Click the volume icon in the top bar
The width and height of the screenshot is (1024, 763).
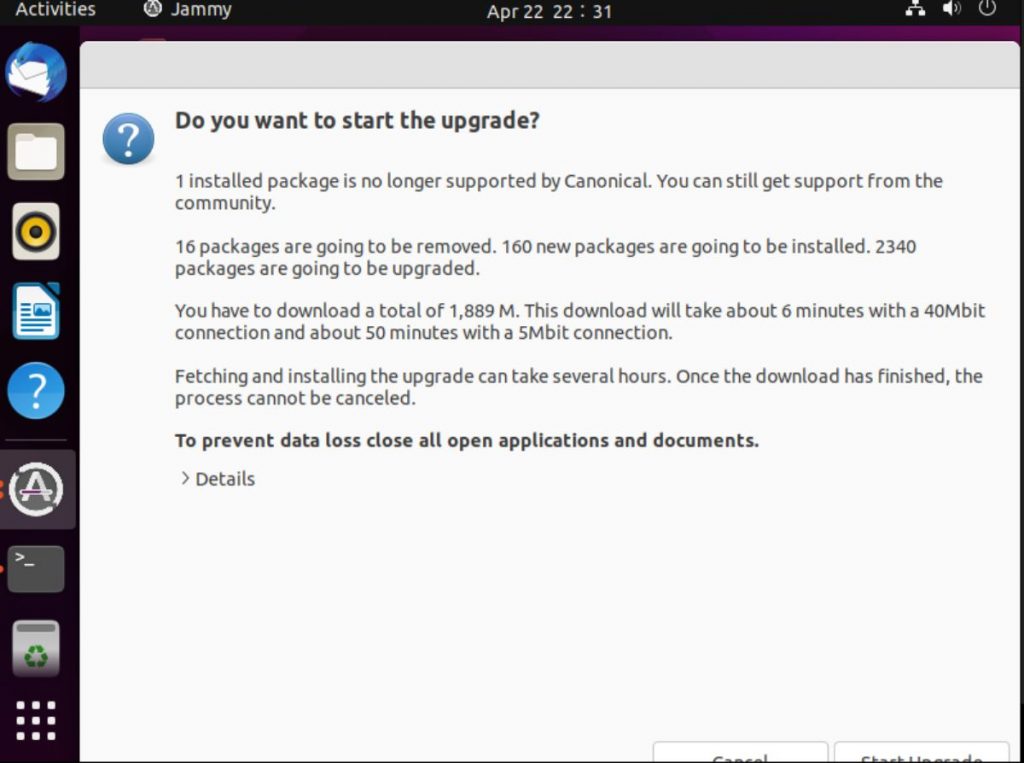[950, 9]
